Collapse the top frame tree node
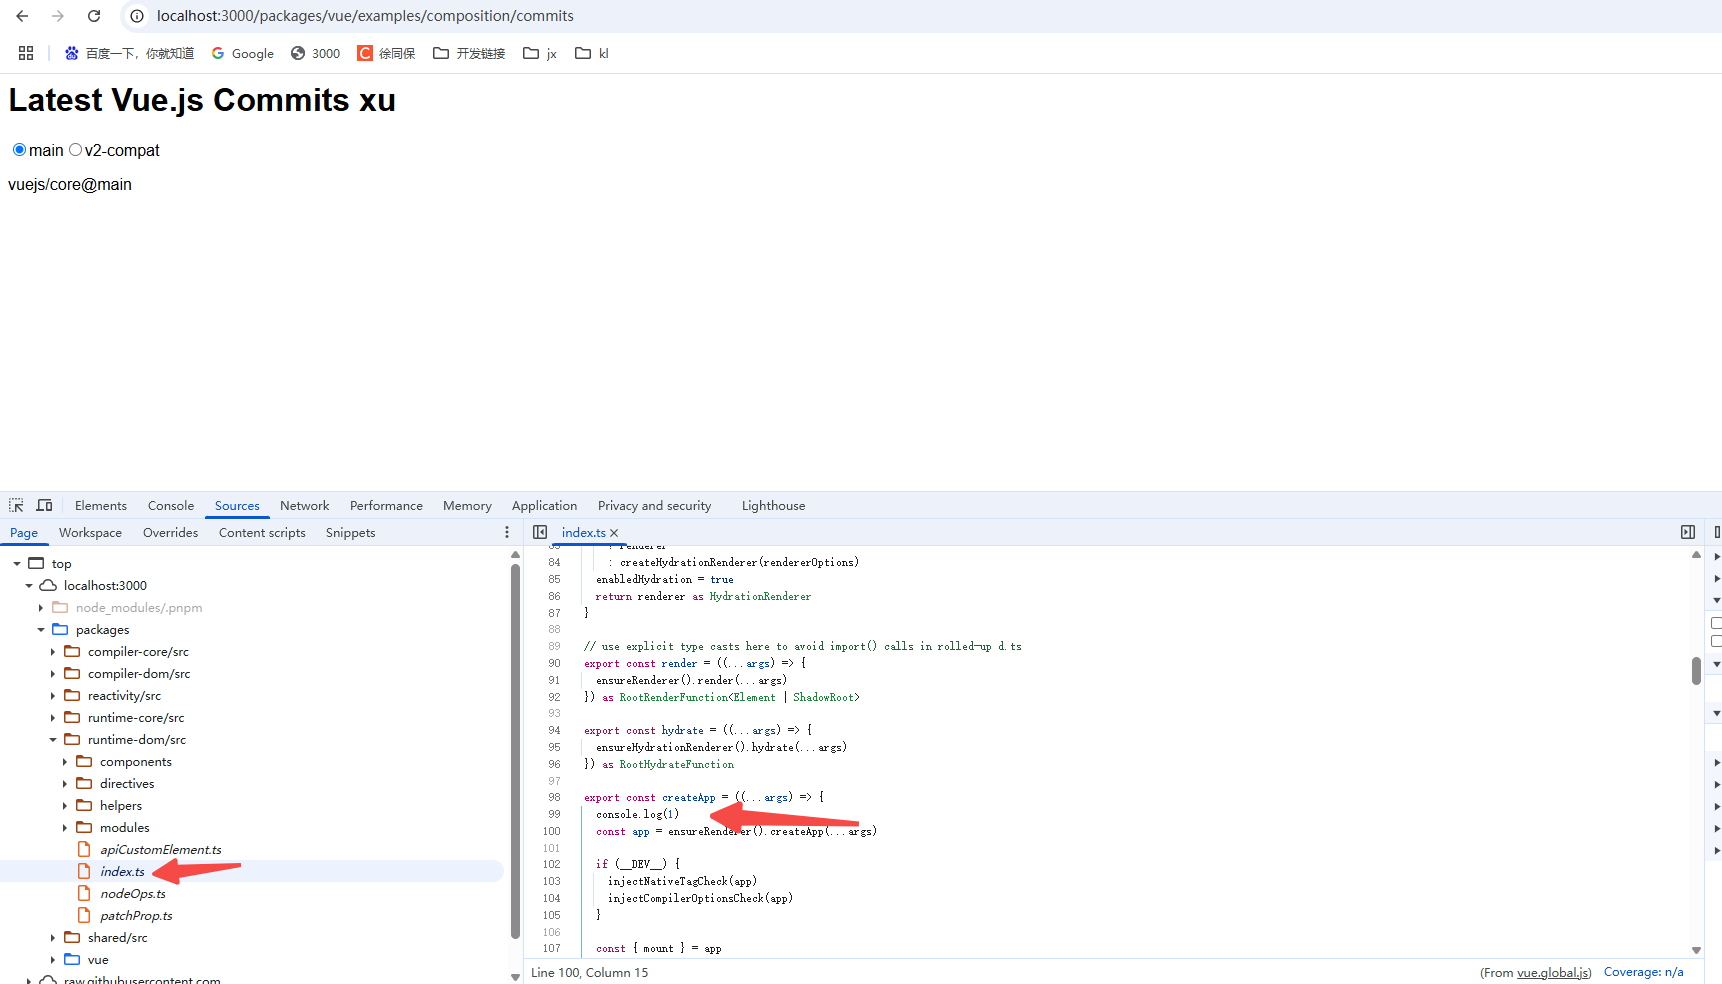Screen dimensions: 1722x984 click(17, 564)
